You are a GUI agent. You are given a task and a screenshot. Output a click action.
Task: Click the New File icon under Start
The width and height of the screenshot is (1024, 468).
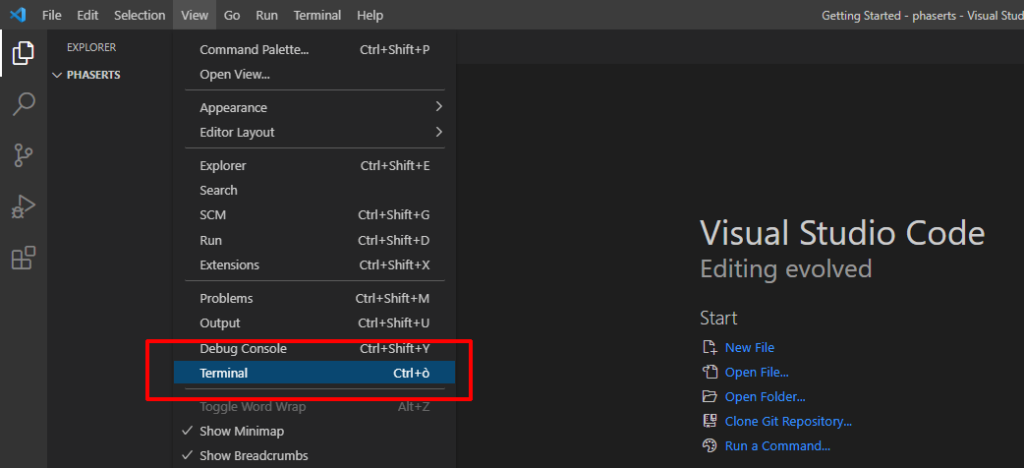(x=709, y=347)
